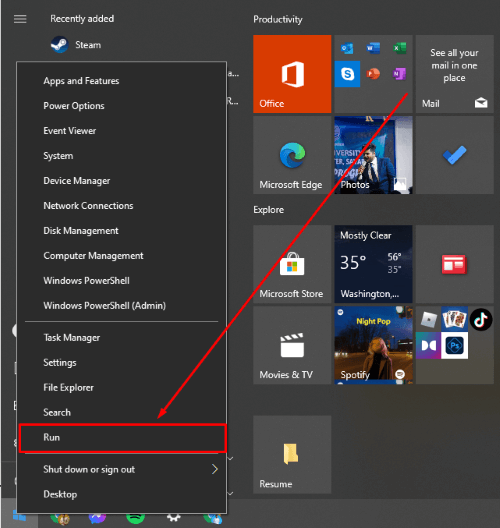500x528 pixels.
Task: Launch OneNote from the Office apps tile
Action: [399, 74]
